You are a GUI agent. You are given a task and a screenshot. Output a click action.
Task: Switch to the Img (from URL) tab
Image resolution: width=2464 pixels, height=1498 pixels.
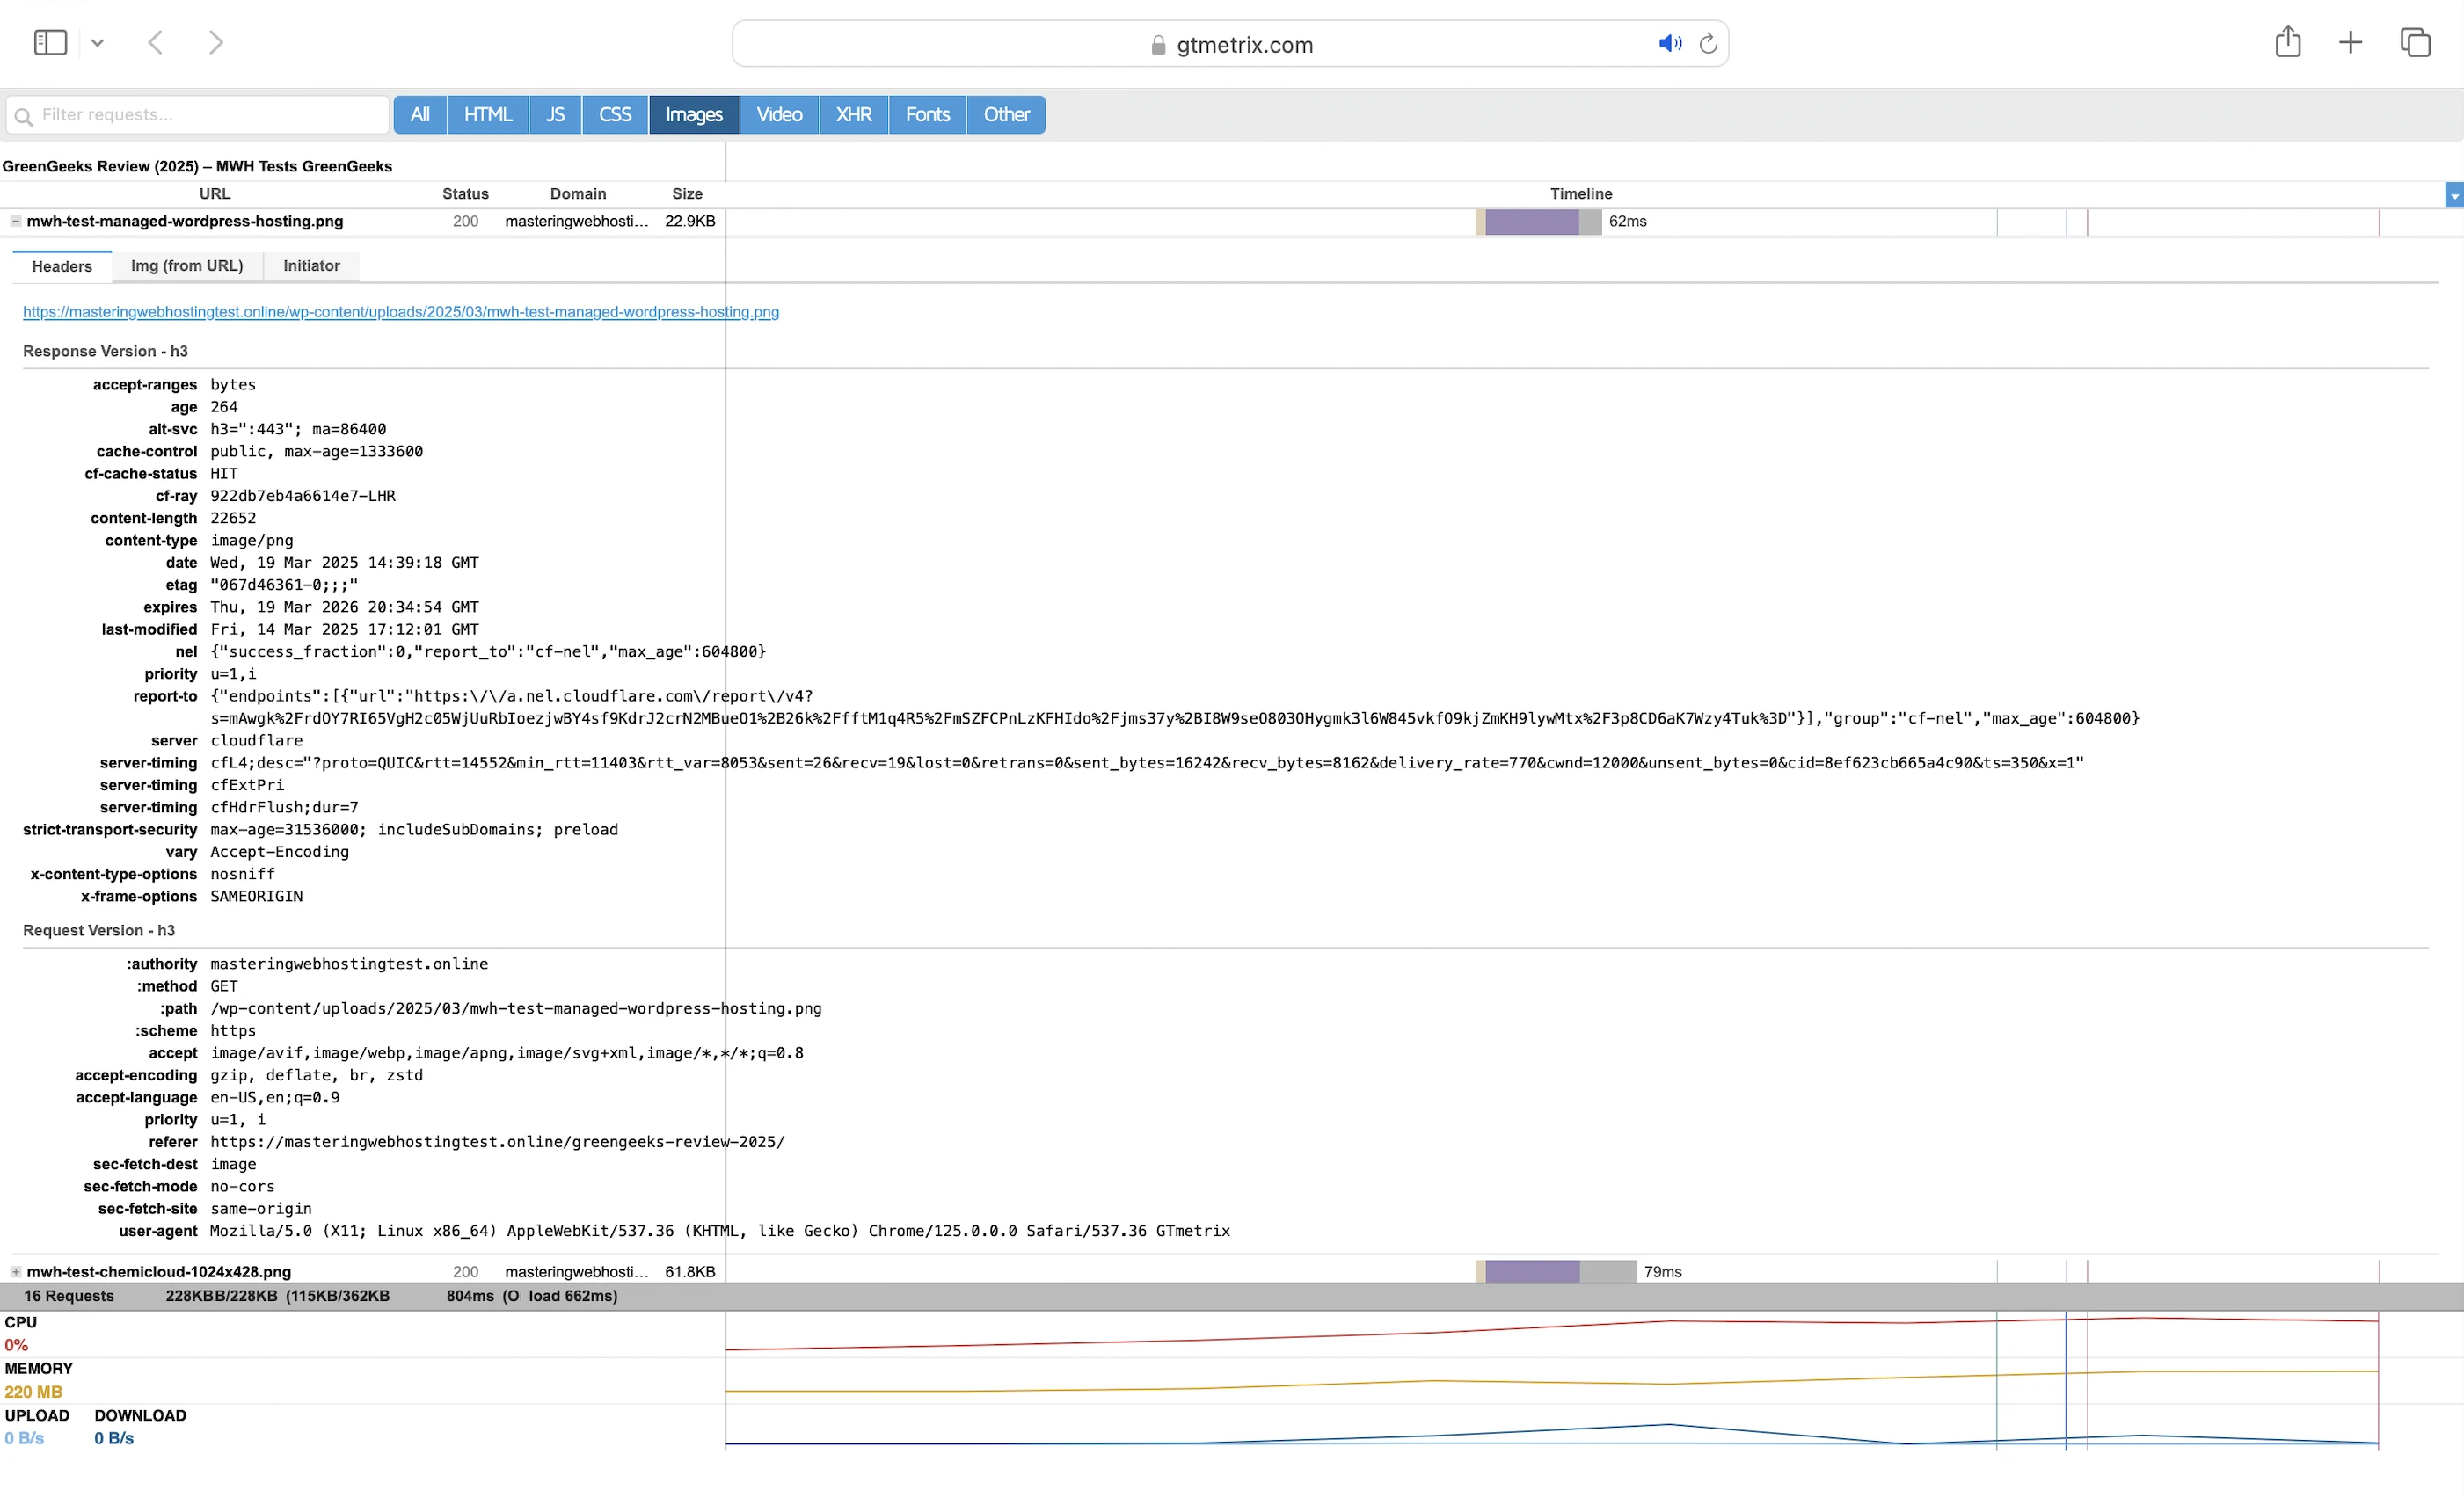(187, 266)
